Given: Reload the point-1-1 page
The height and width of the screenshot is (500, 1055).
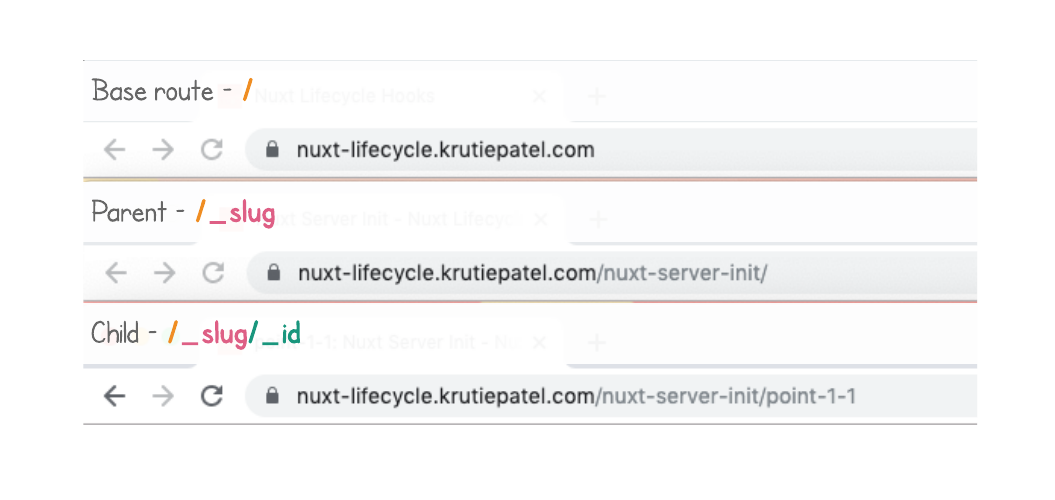Looking at the screenshot, I should (211, 396).
